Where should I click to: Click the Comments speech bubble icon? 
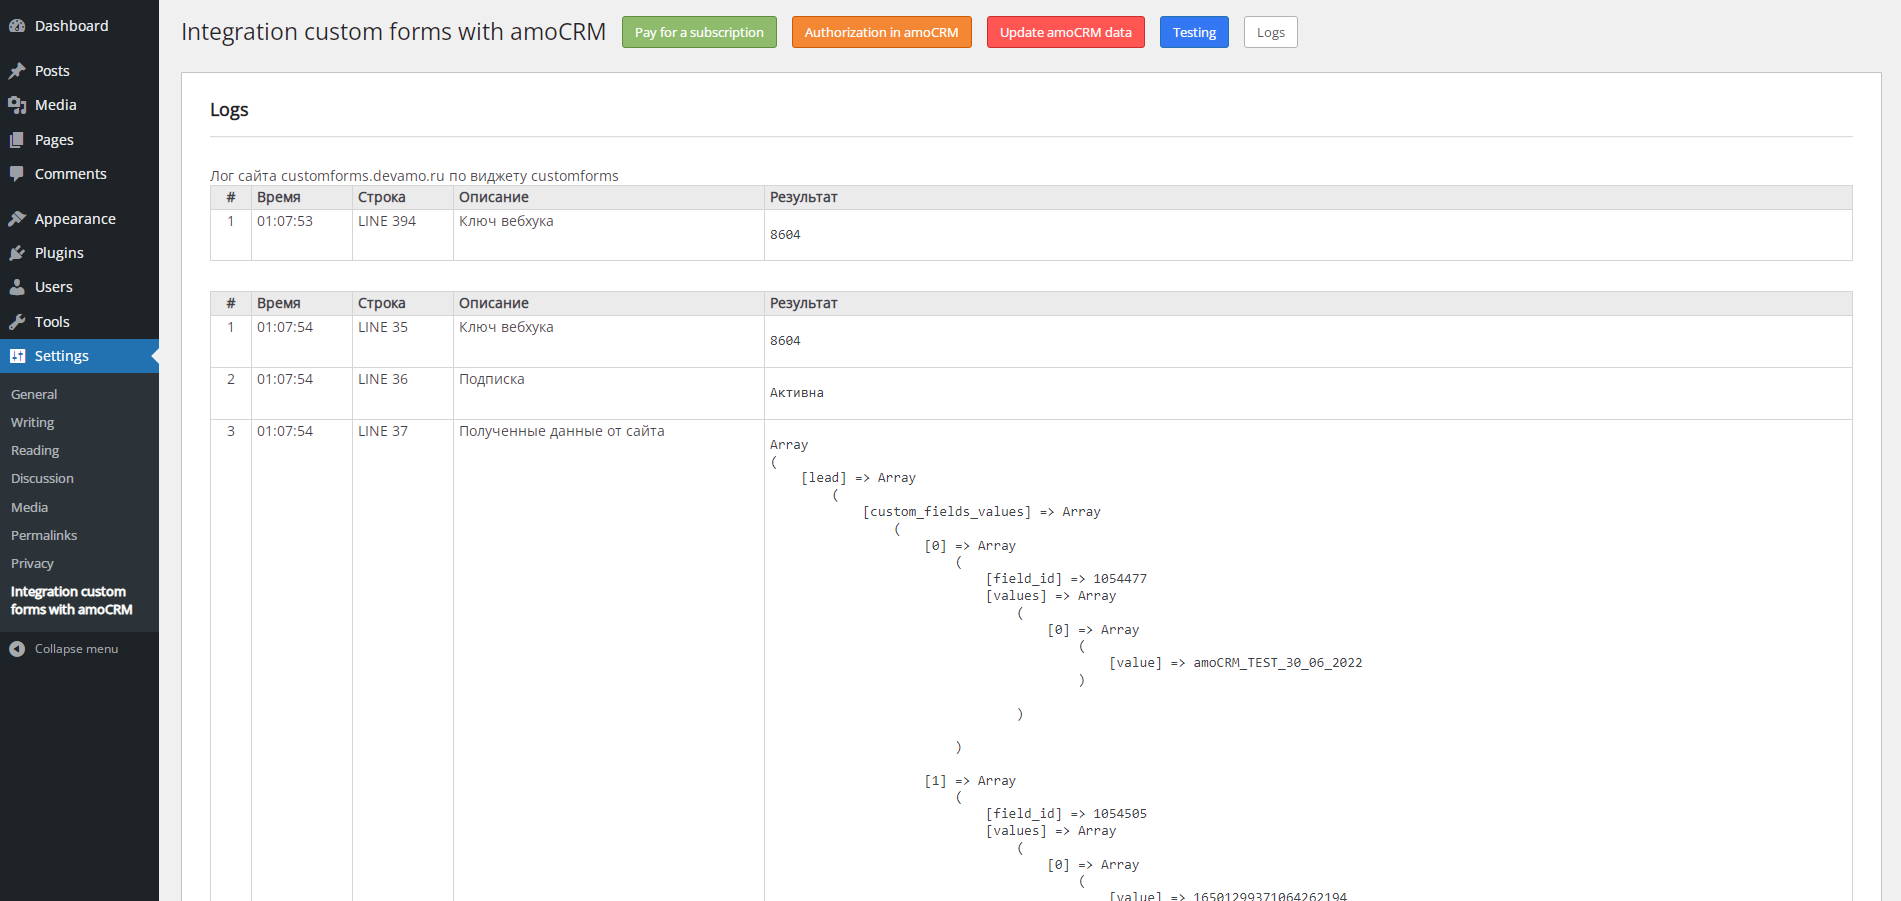(x=17, y=174)
